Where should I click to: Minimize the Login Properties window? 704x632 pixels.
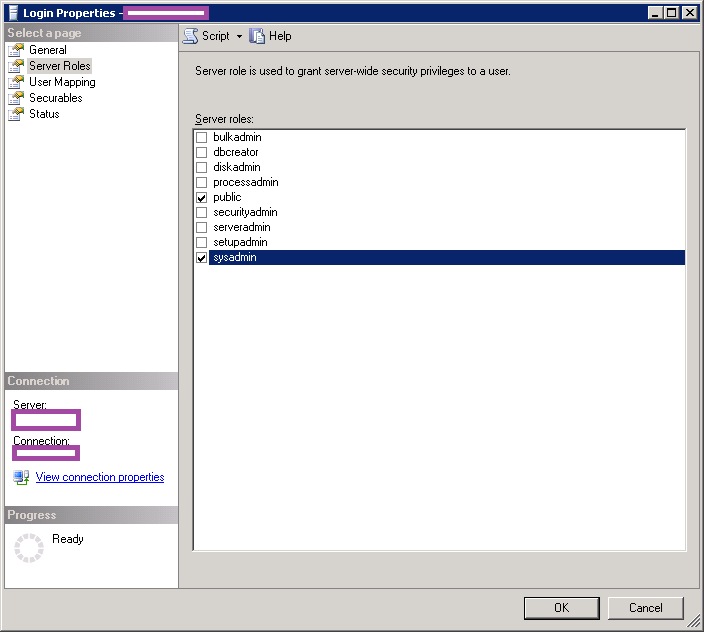click(656, 13)
